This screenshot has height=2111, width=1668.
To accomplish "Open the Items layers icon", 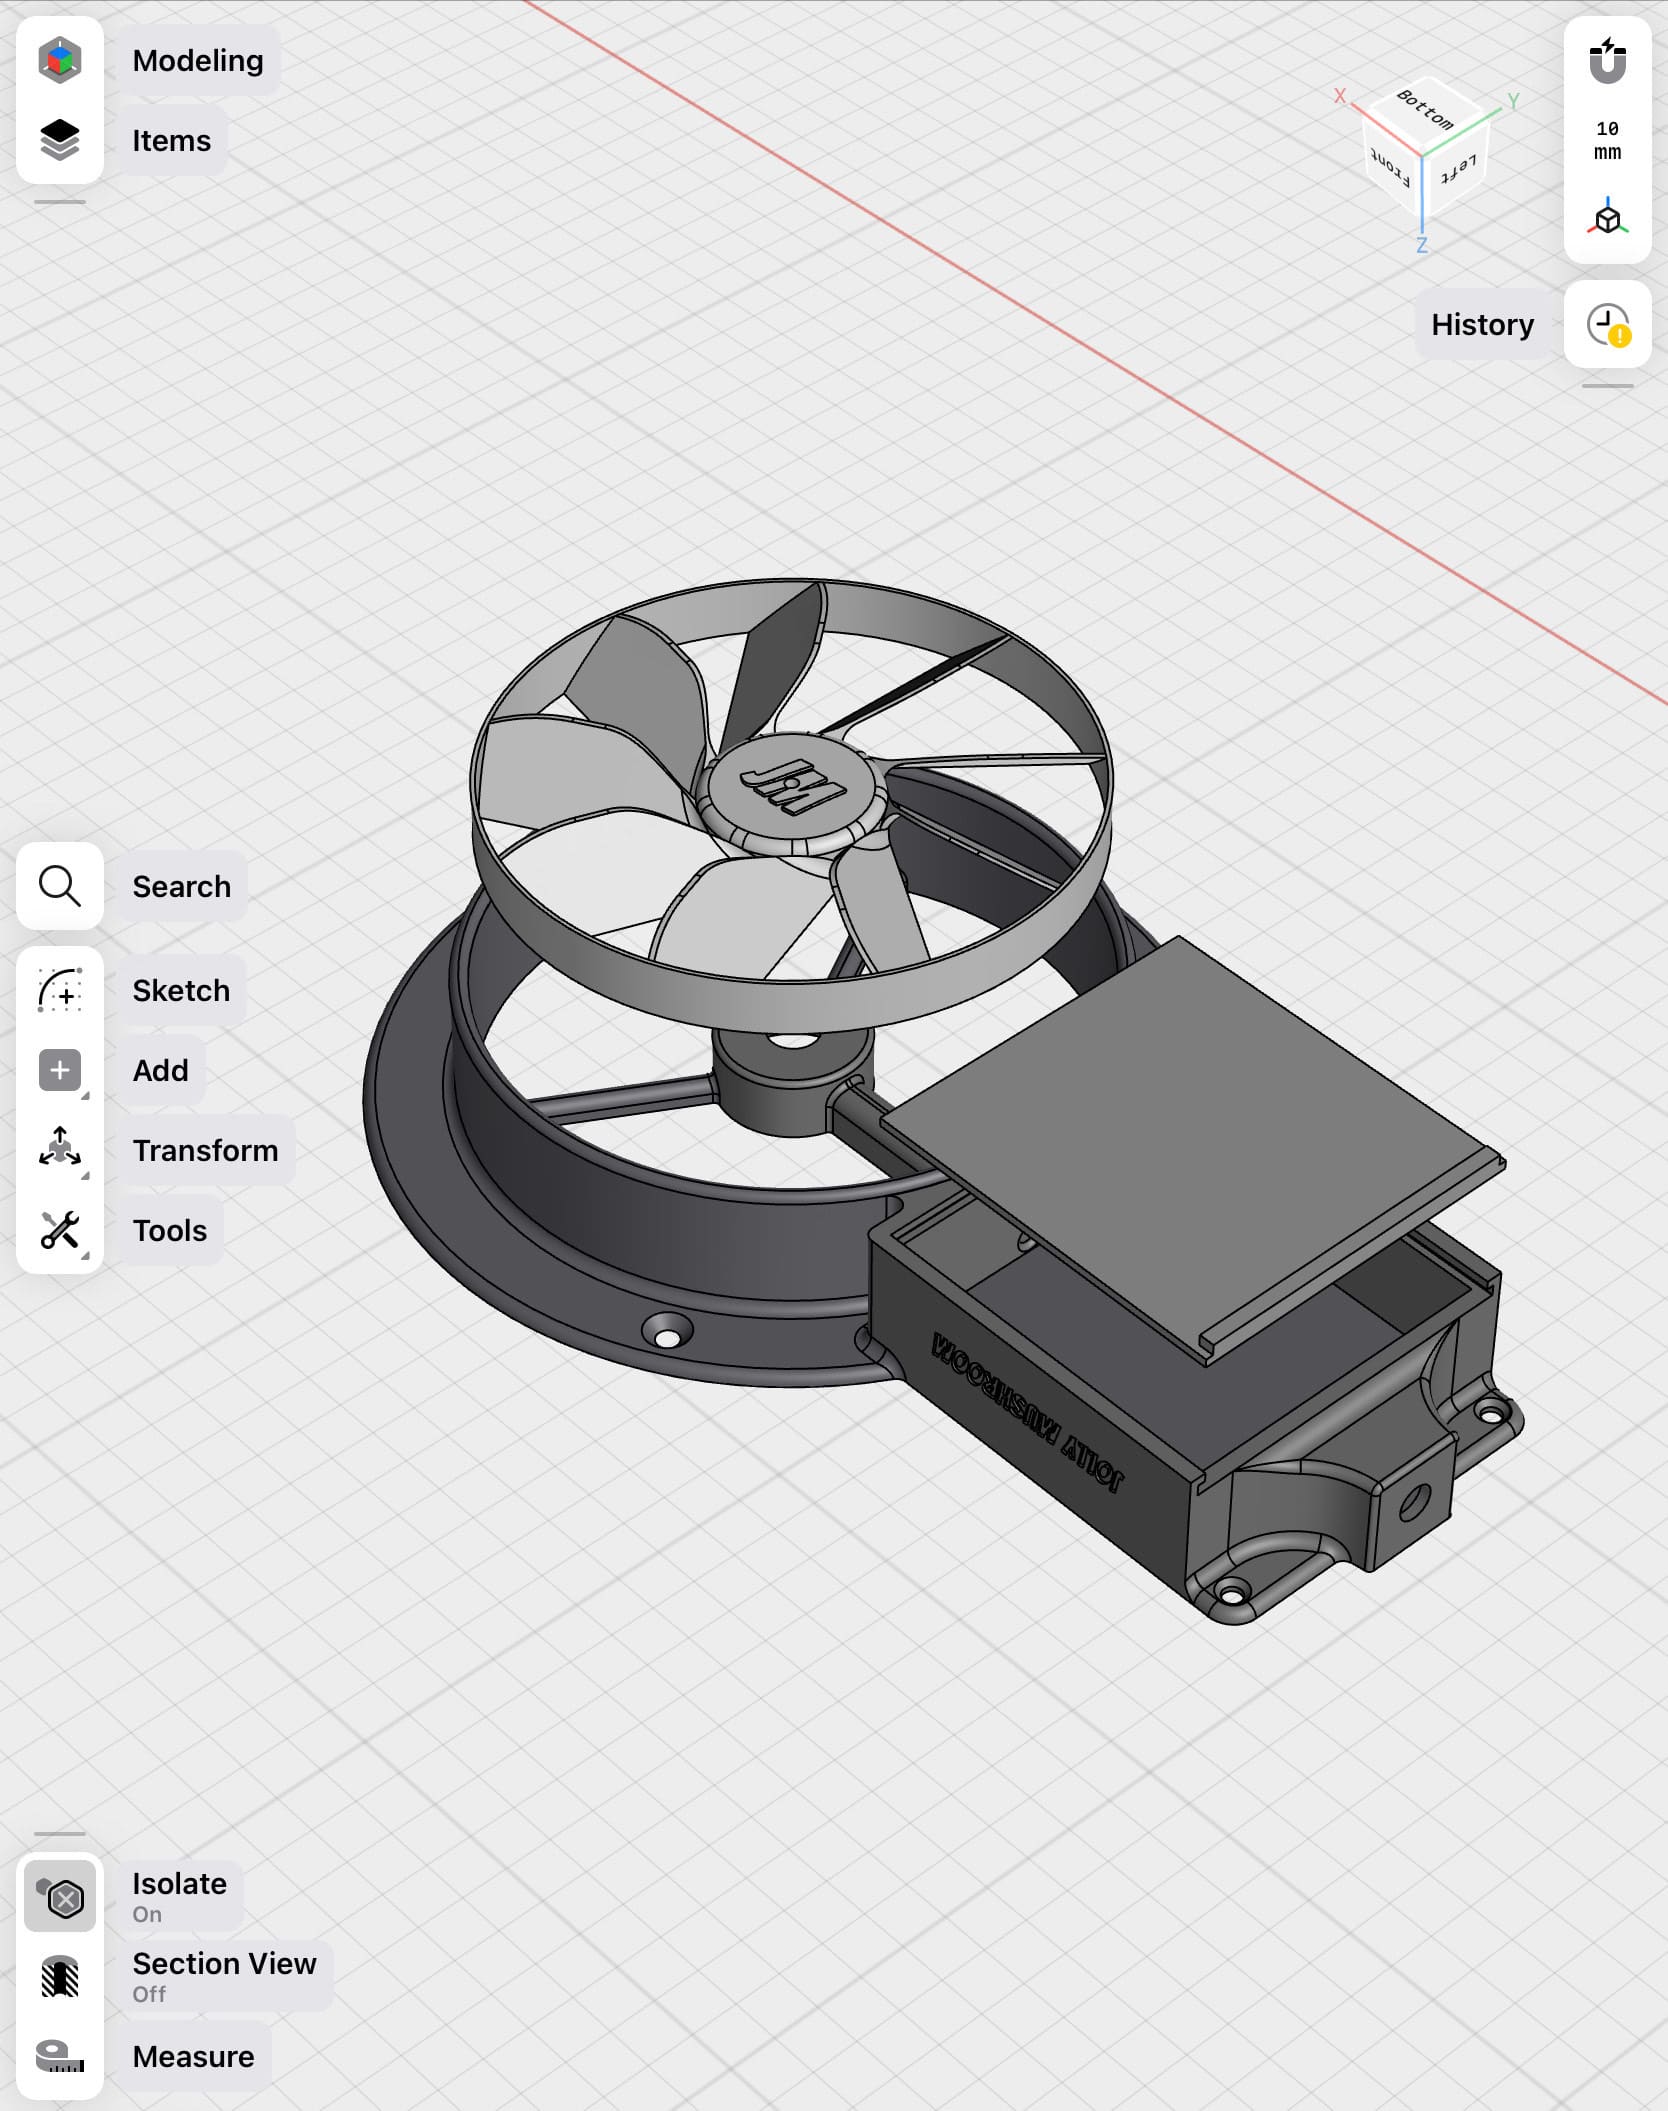I will pos(60,140).
